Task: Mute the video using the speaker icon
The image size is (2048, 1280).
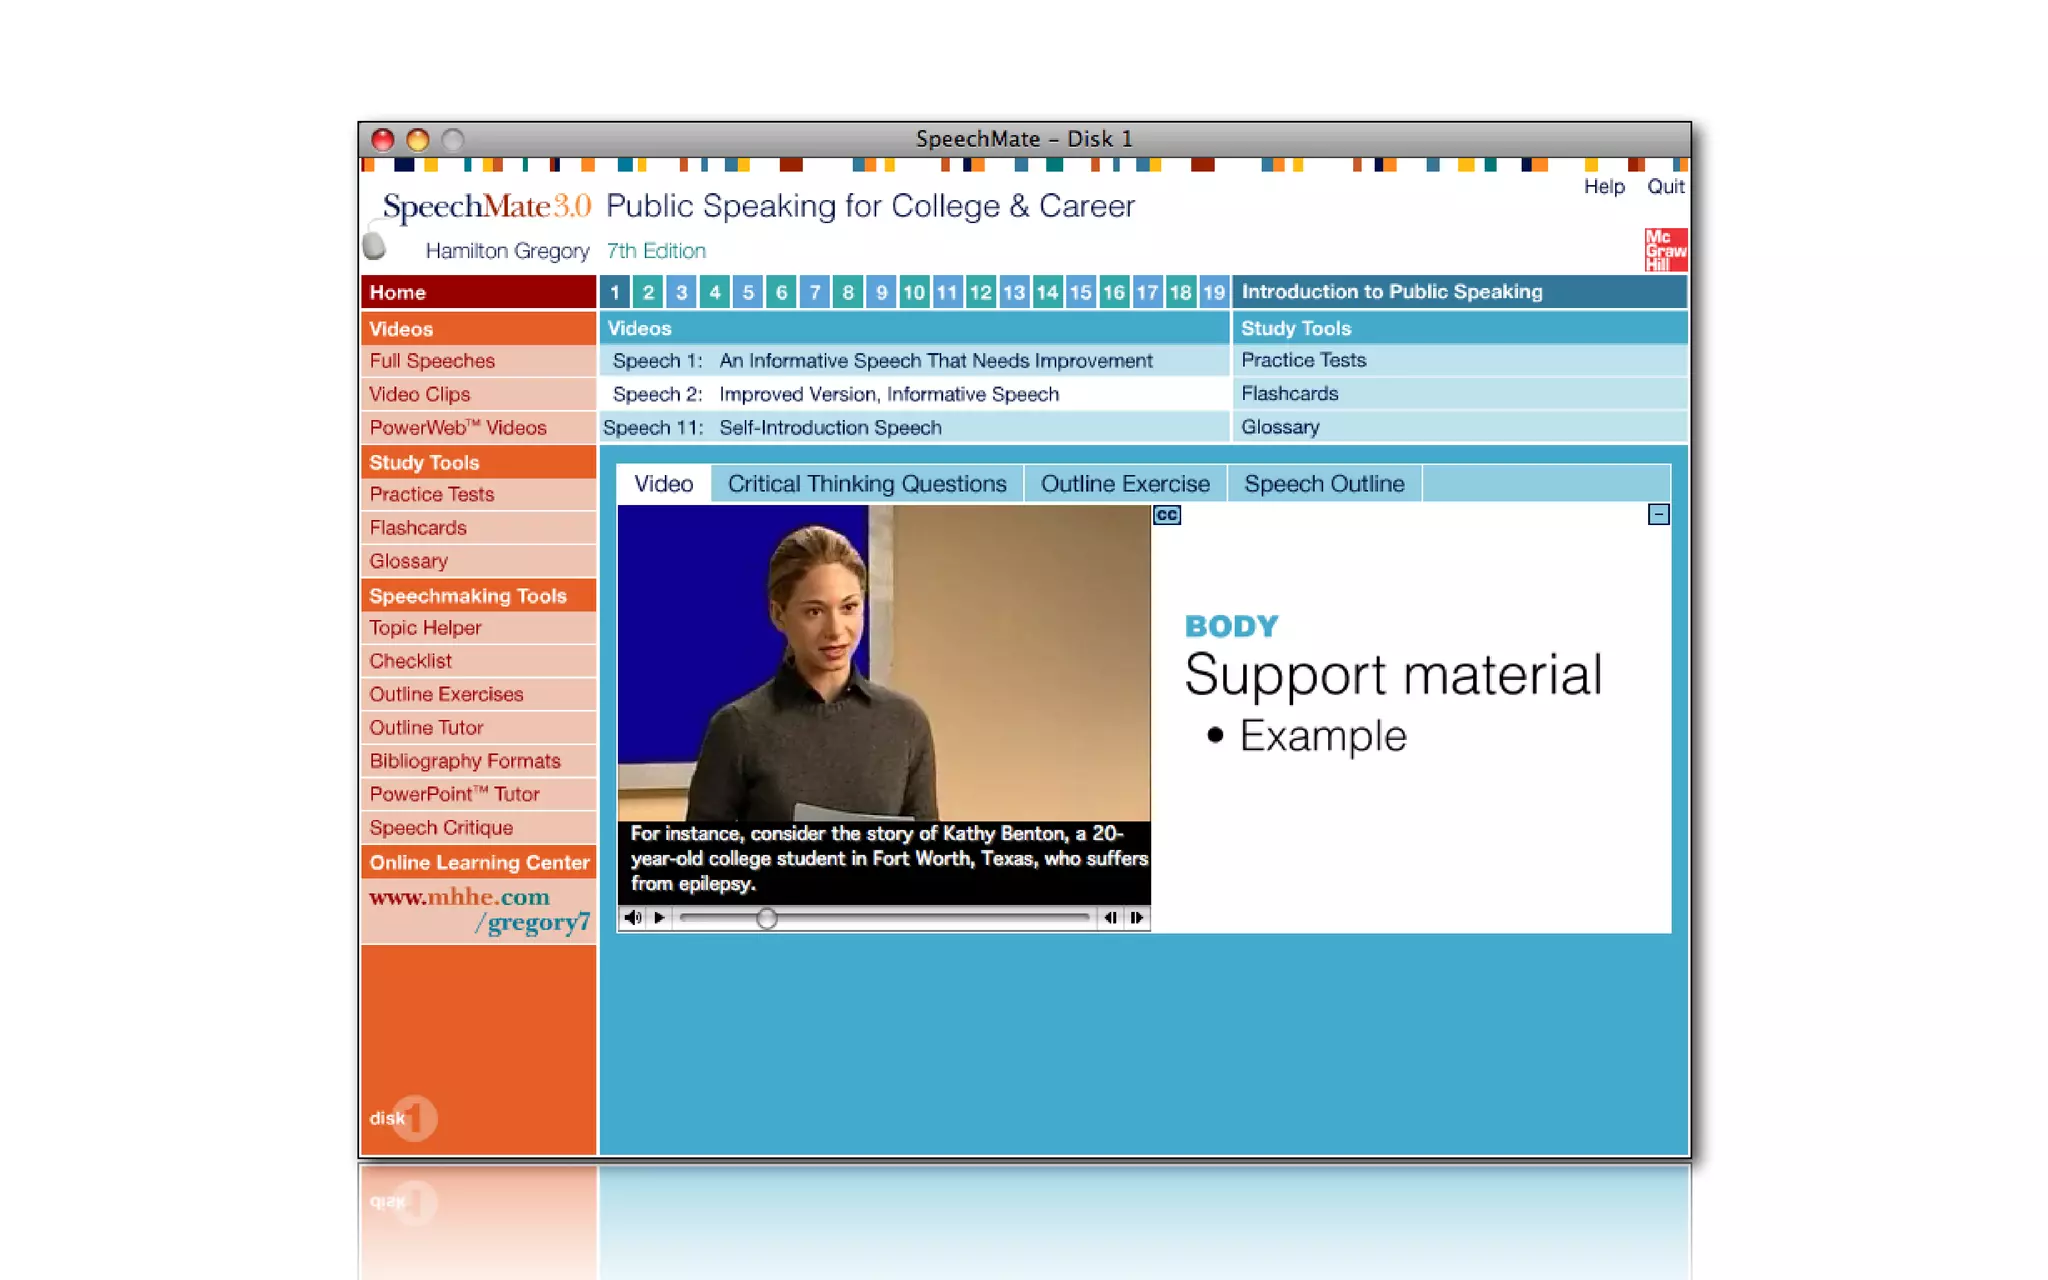Action: [x=632, y=917]
